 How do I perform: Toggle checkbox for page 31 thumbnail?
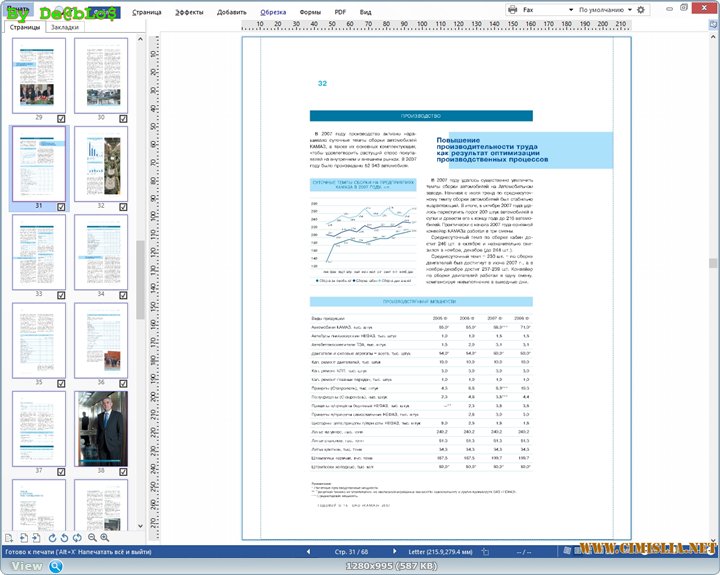(x=61, y=206)
